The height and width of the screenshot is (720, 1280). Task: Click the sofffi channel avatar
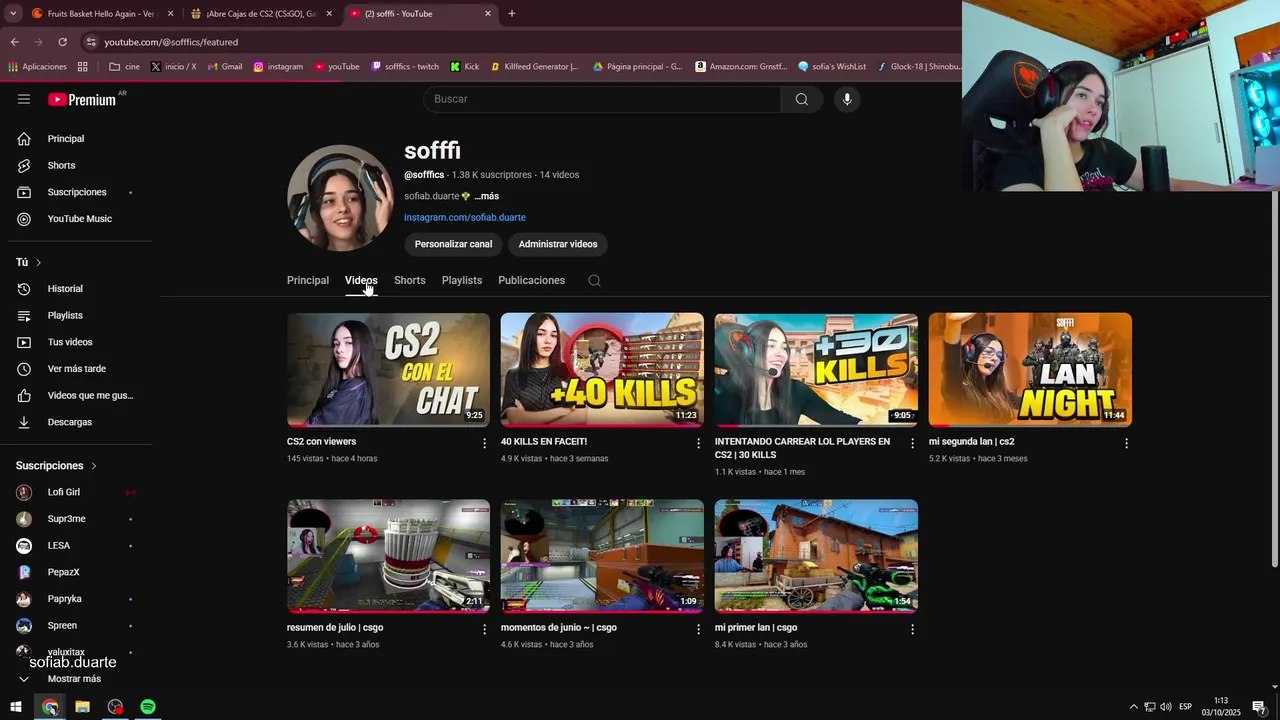340,198
